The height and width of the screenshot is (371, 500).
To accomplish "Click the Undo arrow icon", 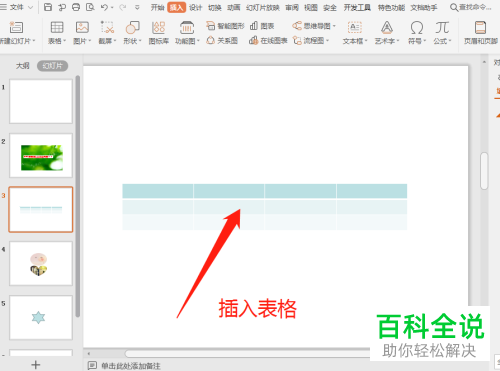I will click(104, 7).
